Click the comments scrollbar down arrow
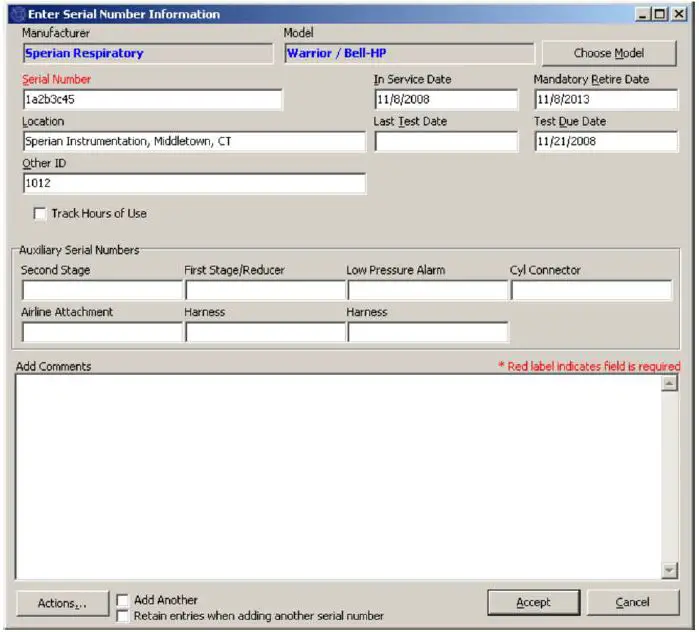Screen dimensions: 699x632 (670, 570)
